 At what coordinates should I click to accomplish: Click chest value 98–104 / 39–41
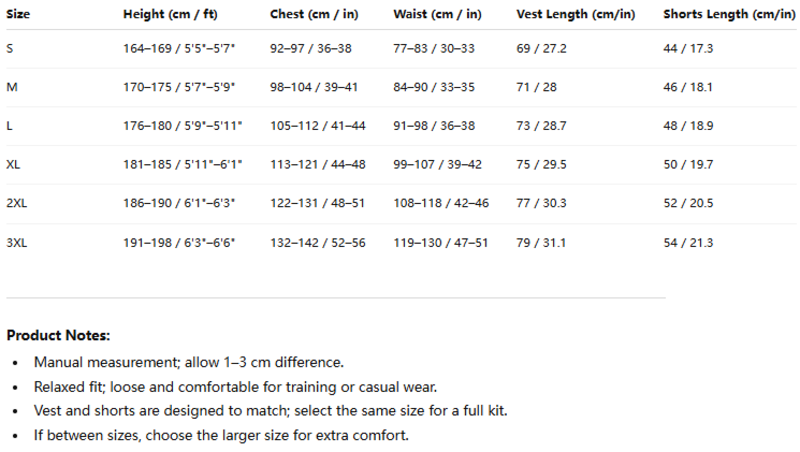point(314,87)
